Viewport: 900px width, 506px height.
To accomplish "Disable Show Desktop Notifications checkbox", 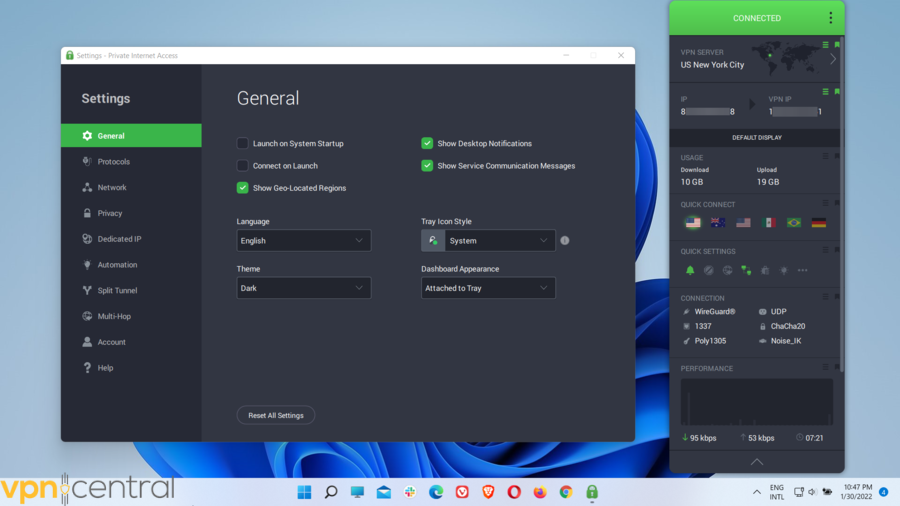I will click(x=427, y=143).
